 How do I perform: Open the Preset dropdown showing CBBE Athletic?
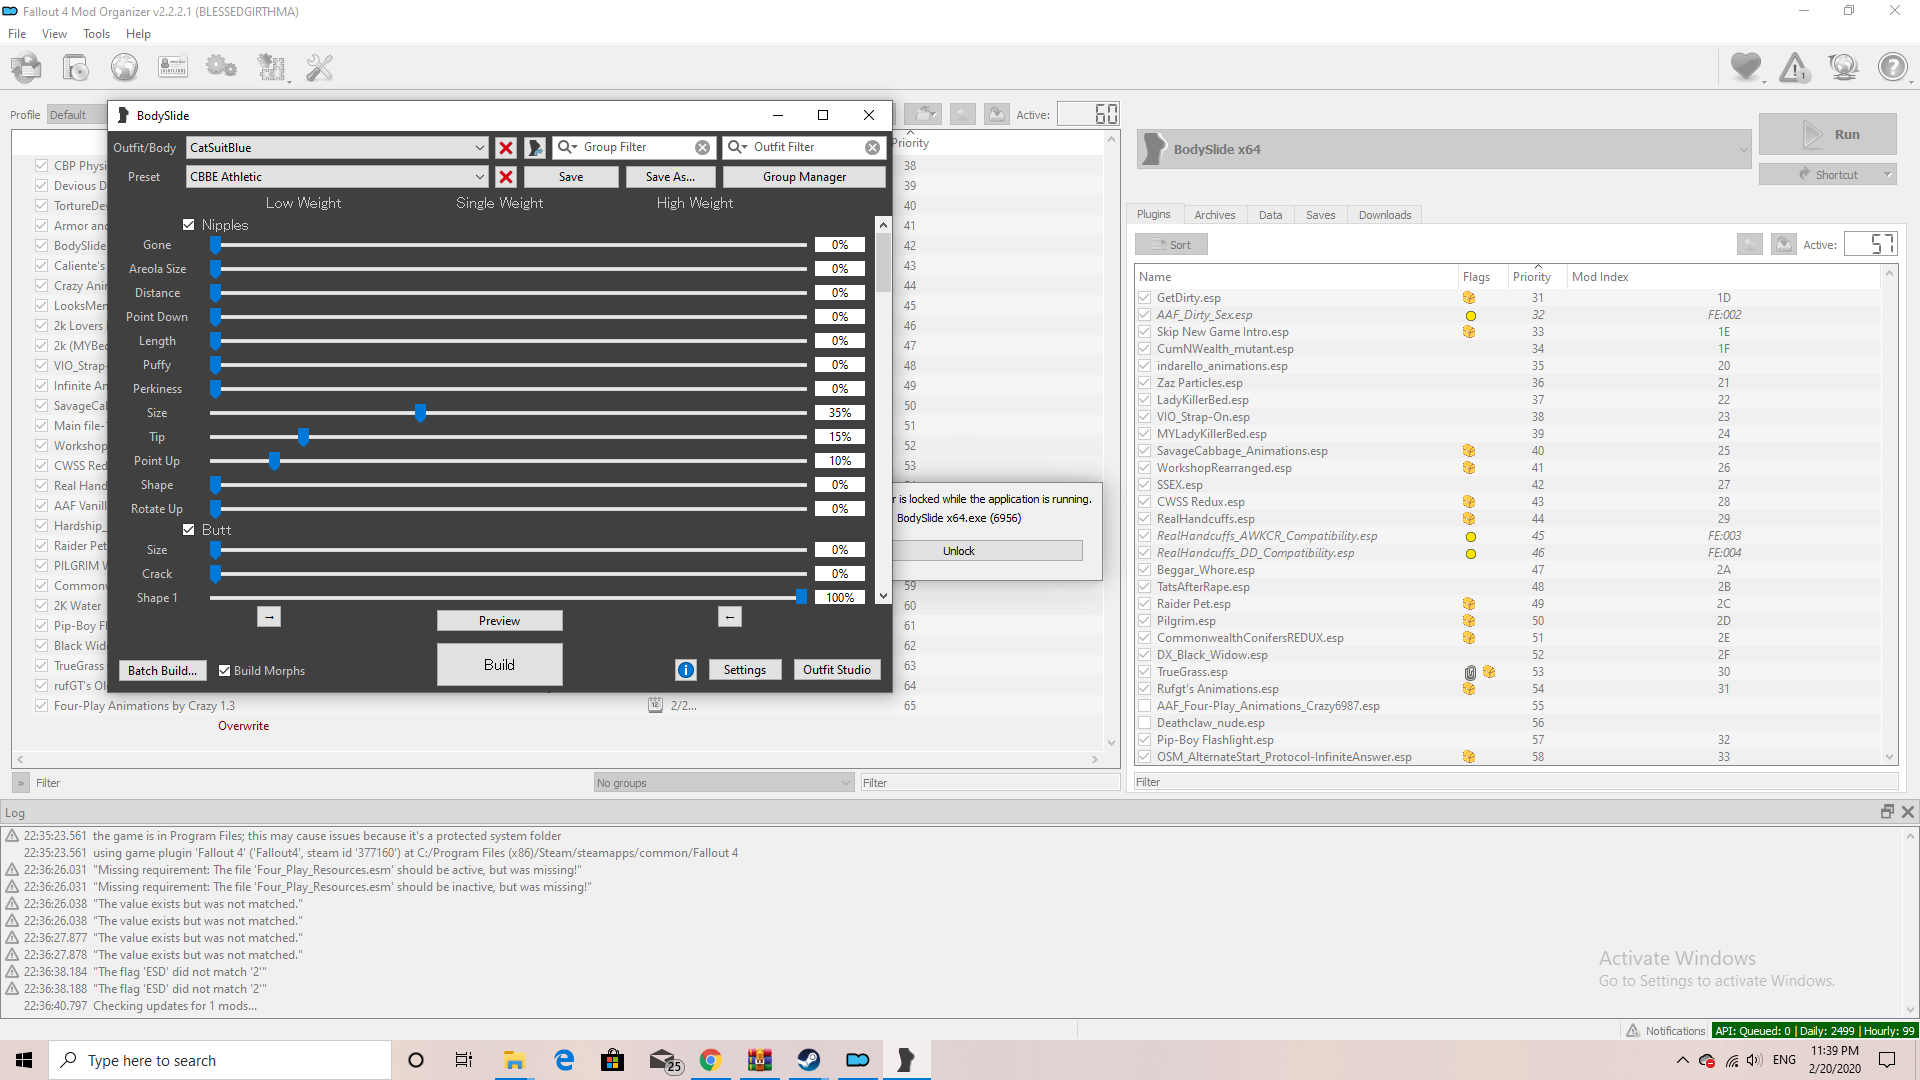tap(337, 177)
